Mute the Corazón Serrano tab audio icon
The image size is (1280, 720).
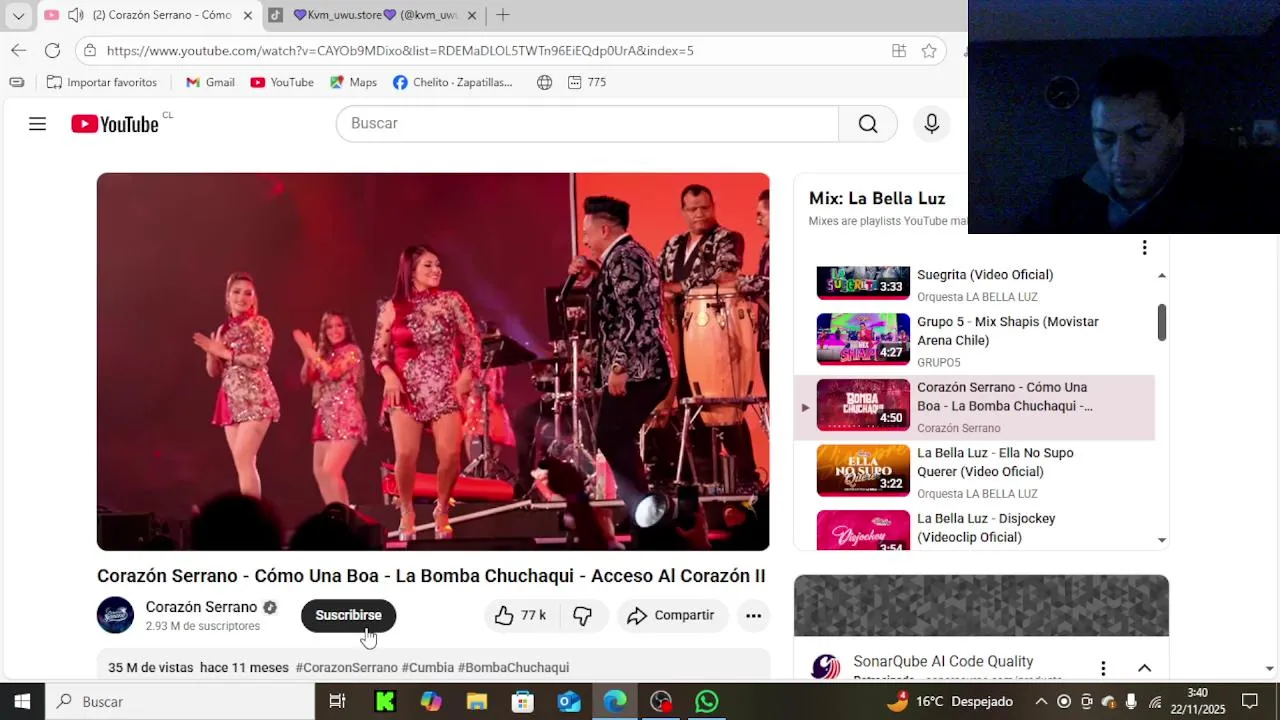tap(75, 15)
